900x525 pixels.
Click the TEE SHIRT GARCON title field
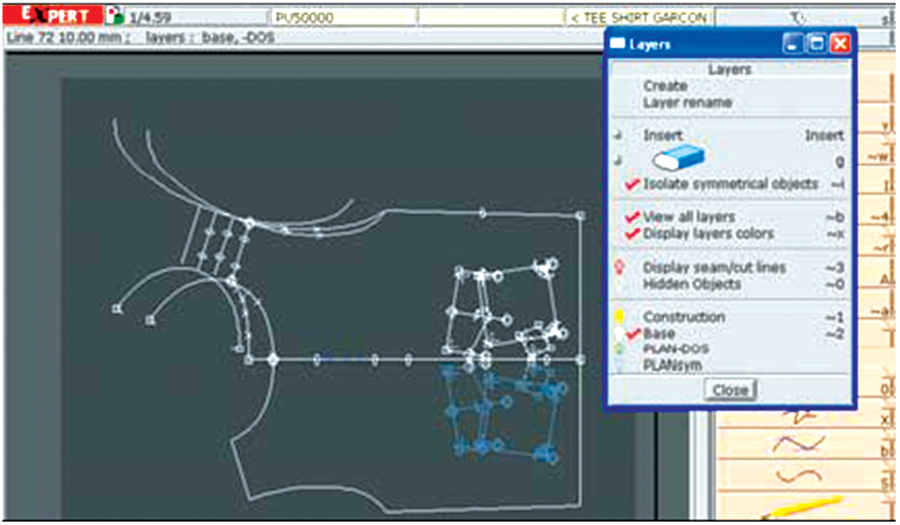(x=638, y=17)
